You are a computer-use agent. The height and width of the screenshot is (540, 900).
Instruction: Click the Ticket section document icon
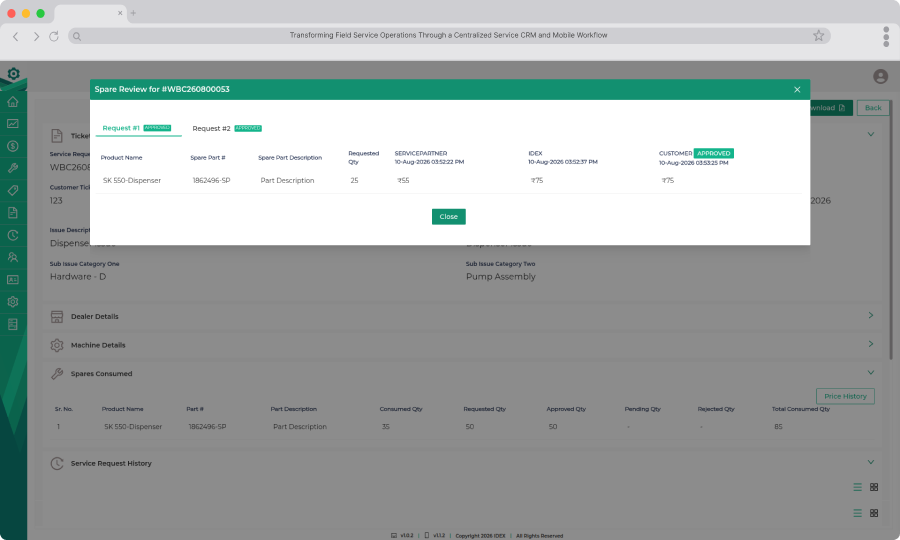coord(57,136)
